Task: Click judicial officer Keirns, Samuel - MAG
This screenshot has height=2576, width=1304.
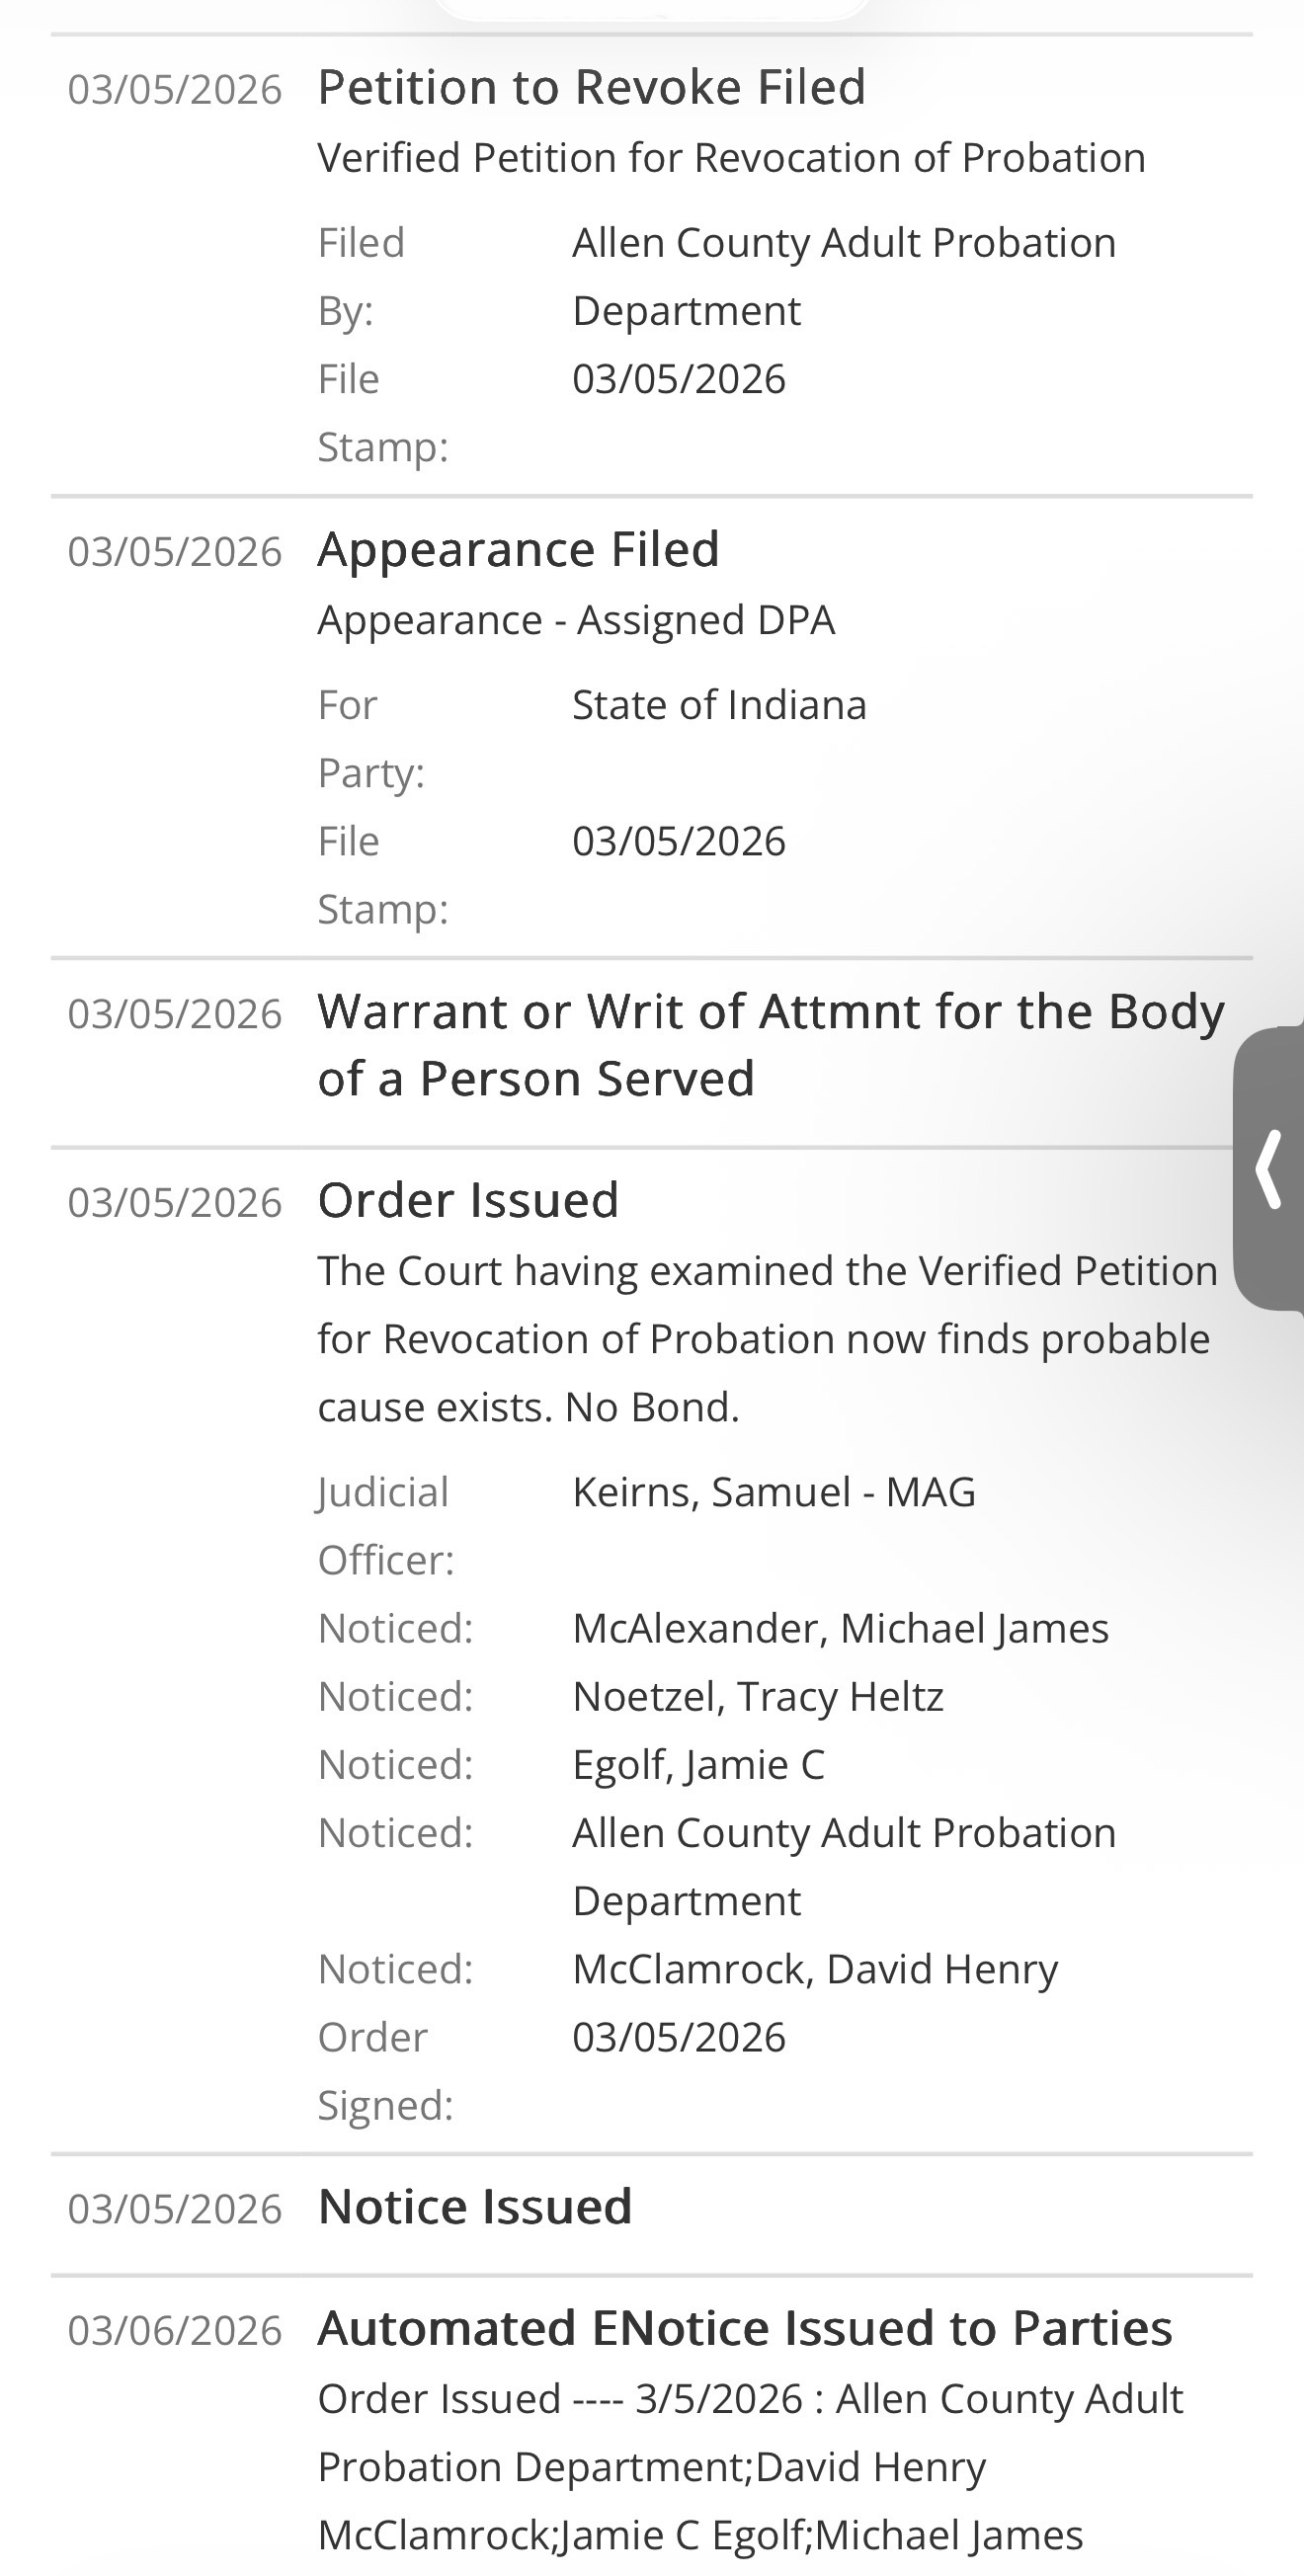Action: coord(773,1492)
